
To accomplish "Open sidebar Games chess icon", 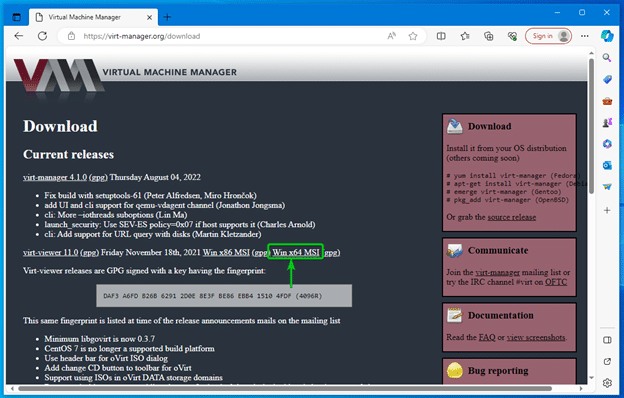I will point(607,123).
